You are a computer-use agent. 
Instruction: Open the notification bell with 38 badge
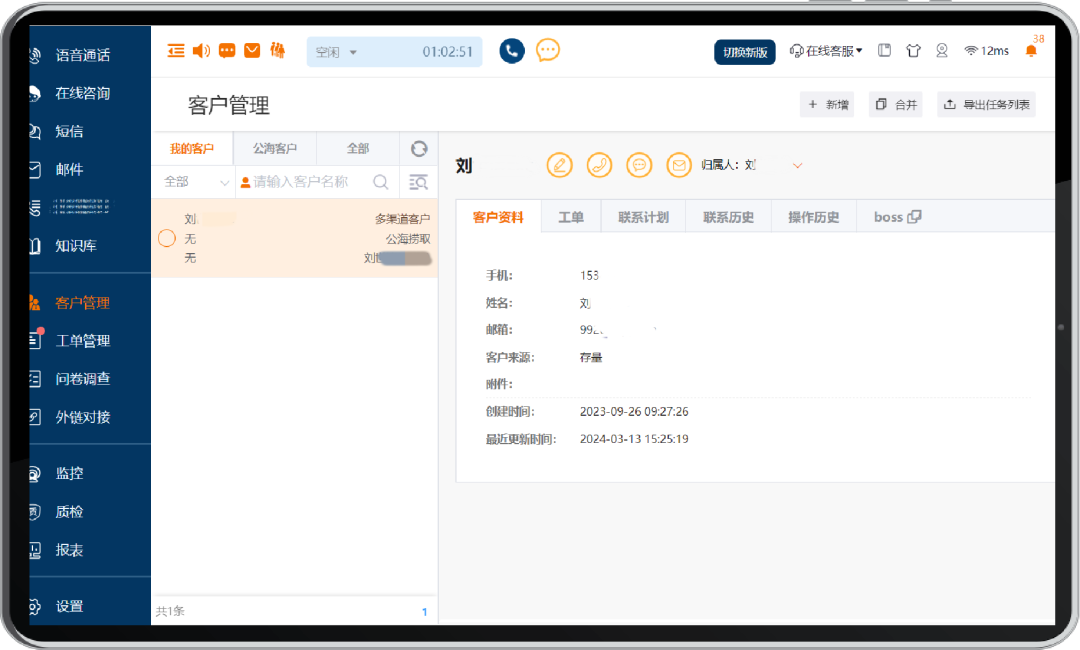pos(1032,50)
